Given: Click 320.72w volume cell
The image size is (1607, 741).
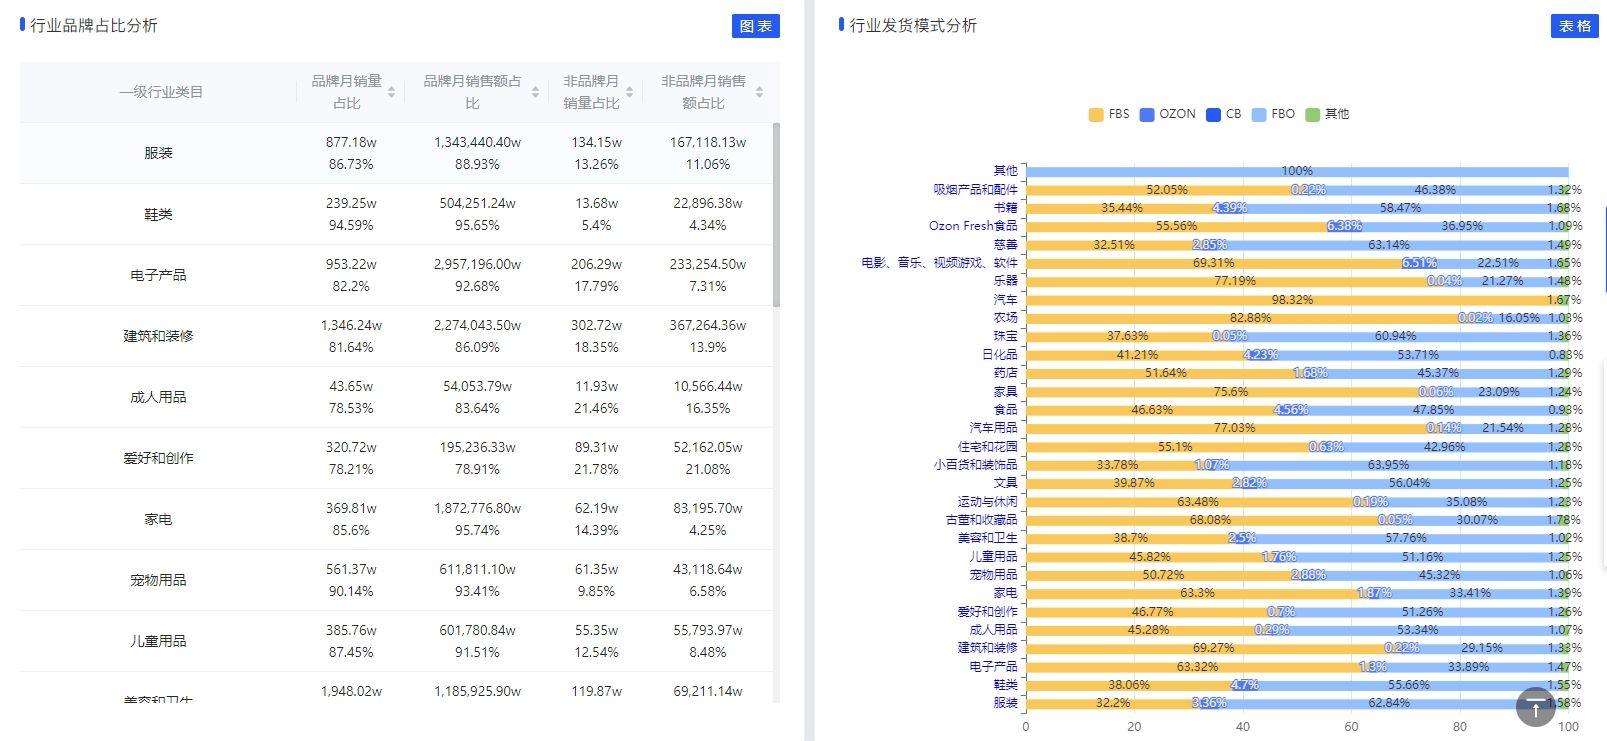Looking at the screenshot, I should tap(351, 447).
